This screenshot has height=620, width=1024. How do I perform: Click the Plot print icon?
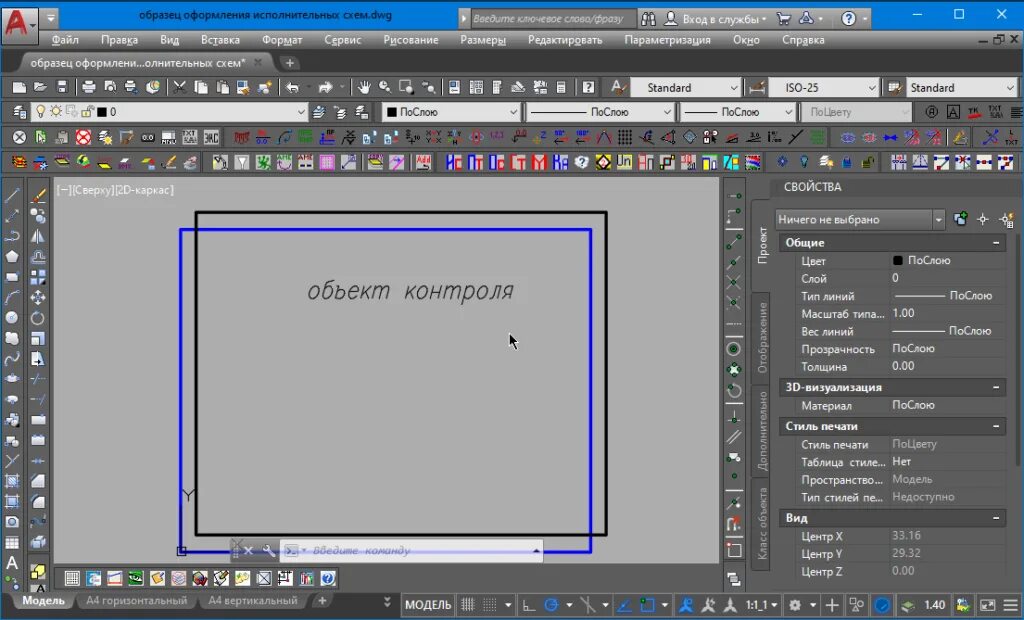click(89, 88)
